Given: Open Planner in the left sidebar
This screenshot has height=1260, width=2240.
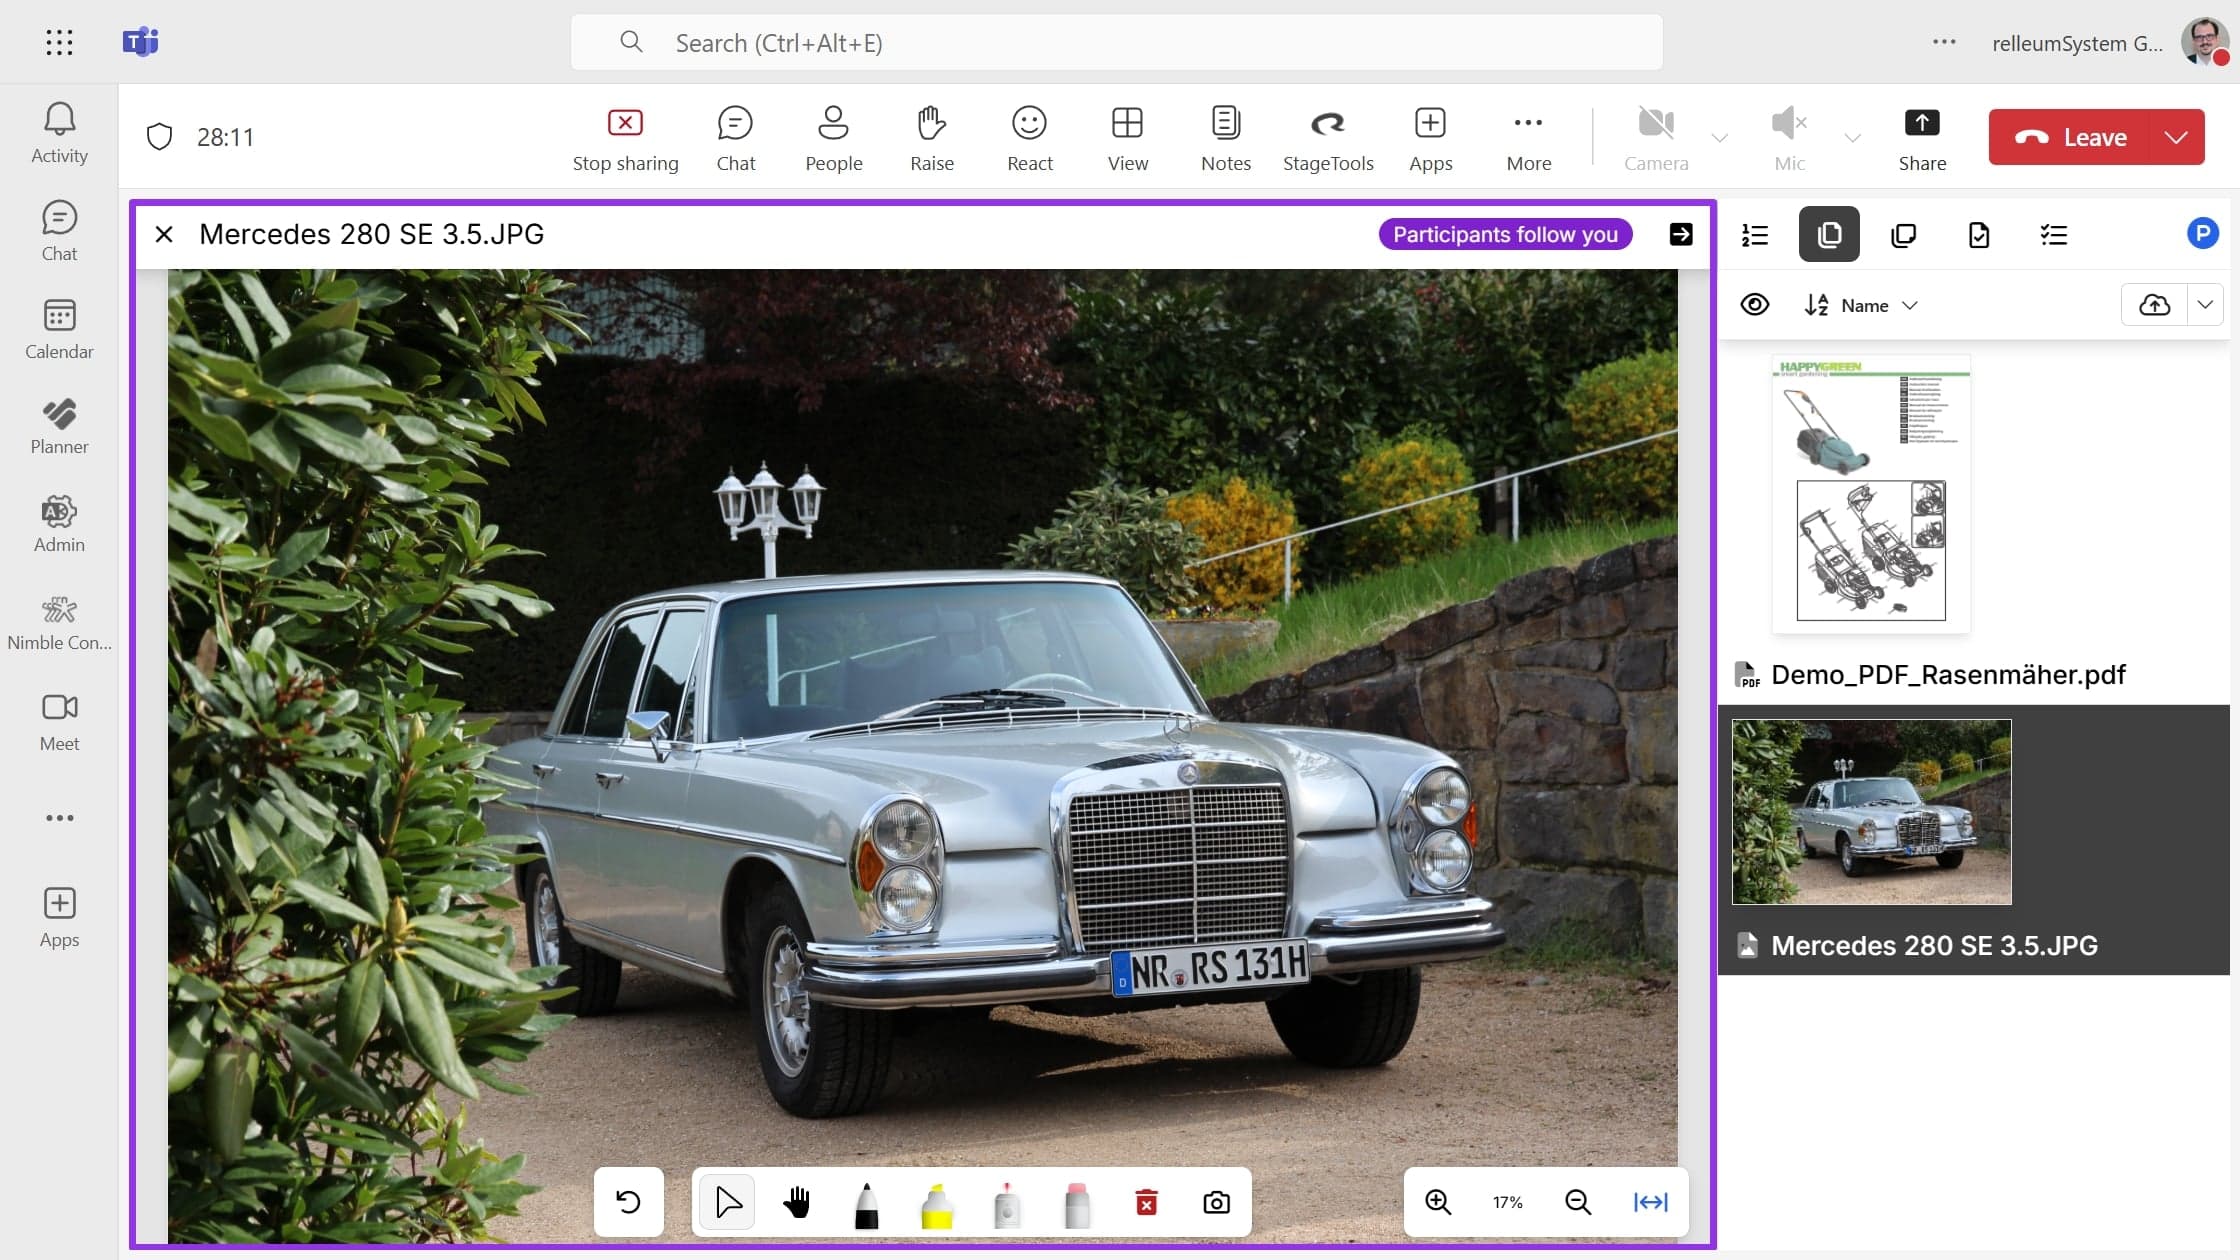Looking at the screenshot, I should click(x=59, y=427).
